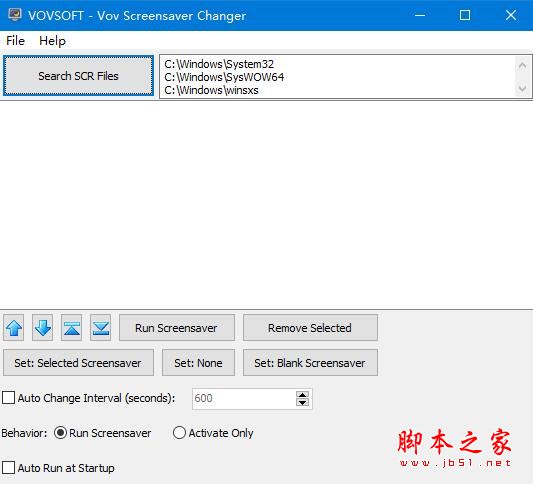Toggle Auto Run at Startup checkbox
The width and height of the screenshot is (533, 484).
(8, 467)
